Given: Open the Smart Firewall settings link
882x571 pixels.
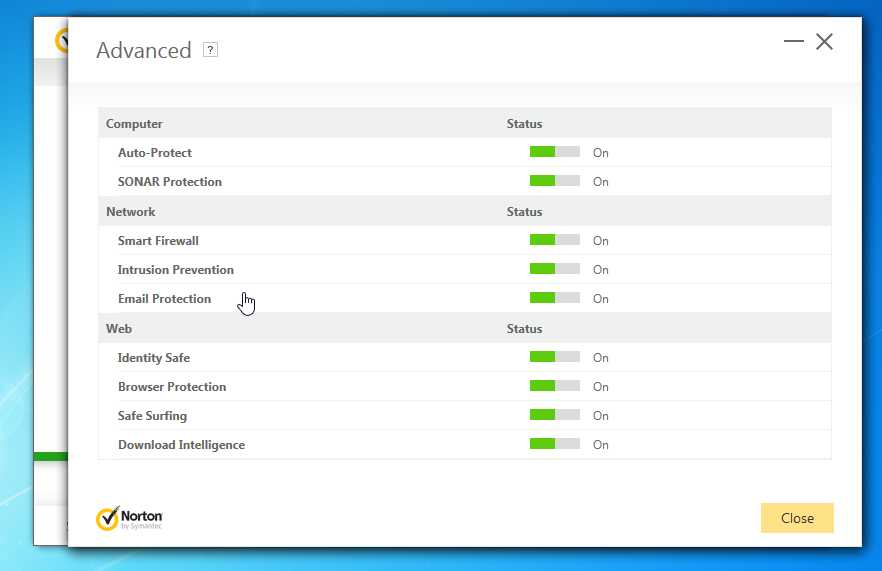Looking at the screenshot, I should [x=160, y=241].
